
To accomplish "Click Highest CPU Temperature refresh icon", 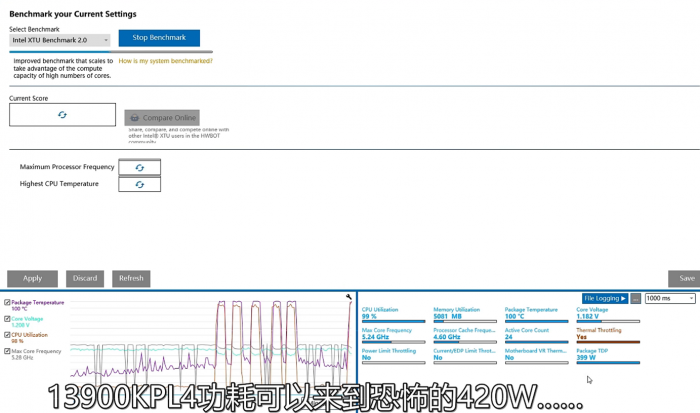I will [140, 184].
